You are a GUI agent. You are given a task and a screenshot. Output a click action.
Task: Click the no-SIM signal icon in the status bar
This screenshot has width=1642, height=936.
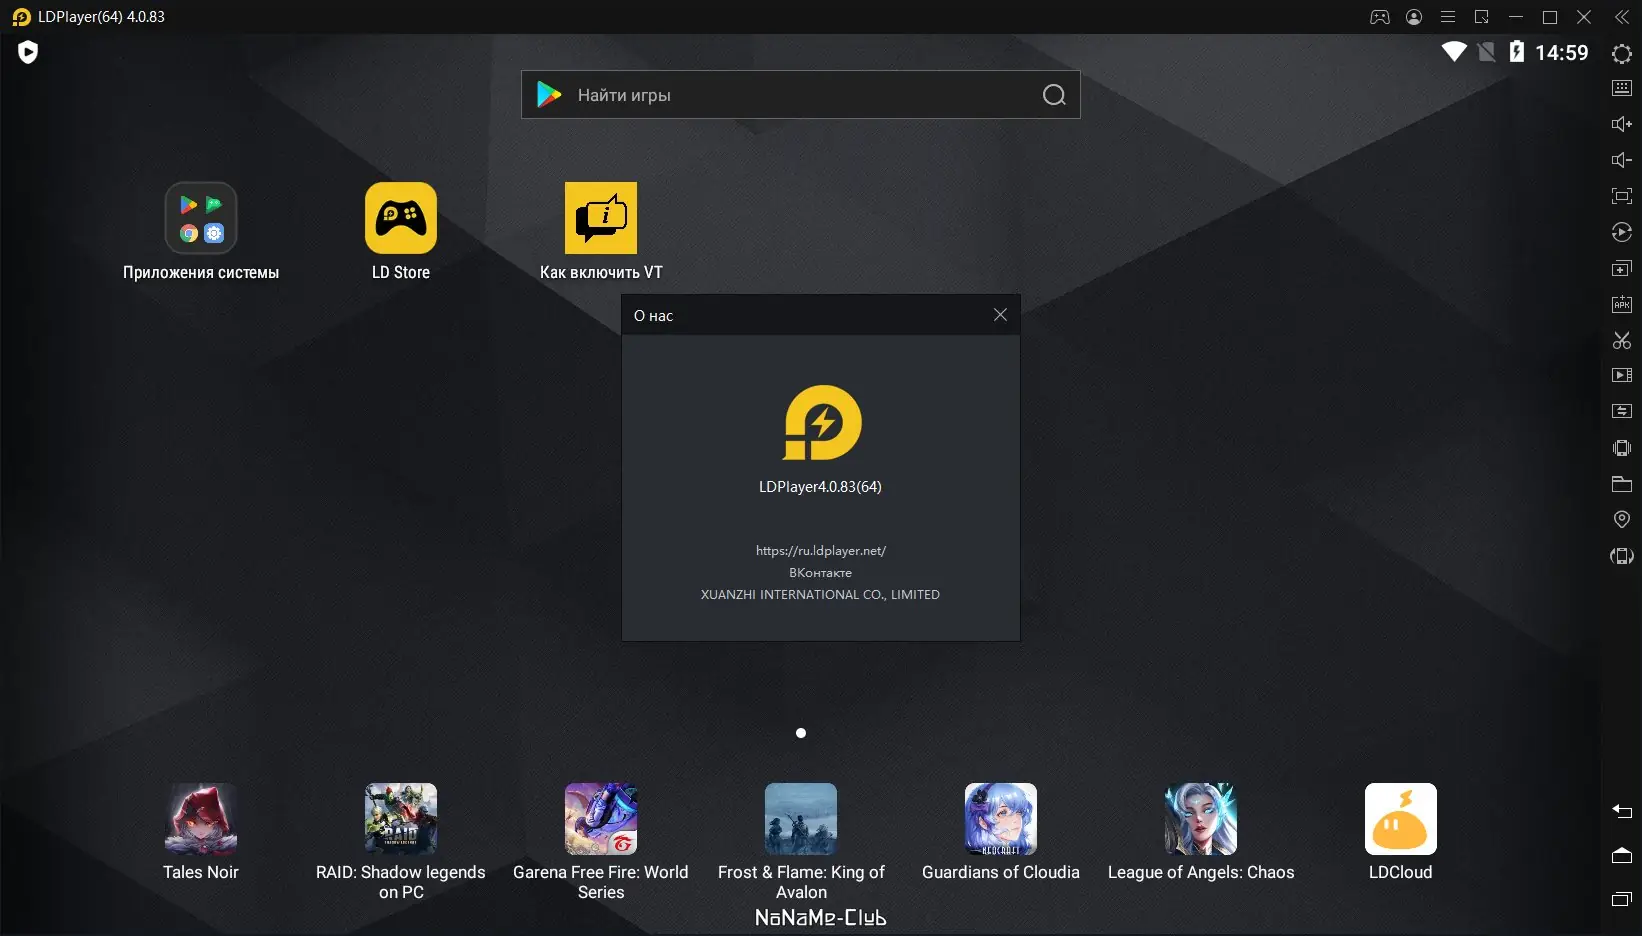coord(1487,52)
